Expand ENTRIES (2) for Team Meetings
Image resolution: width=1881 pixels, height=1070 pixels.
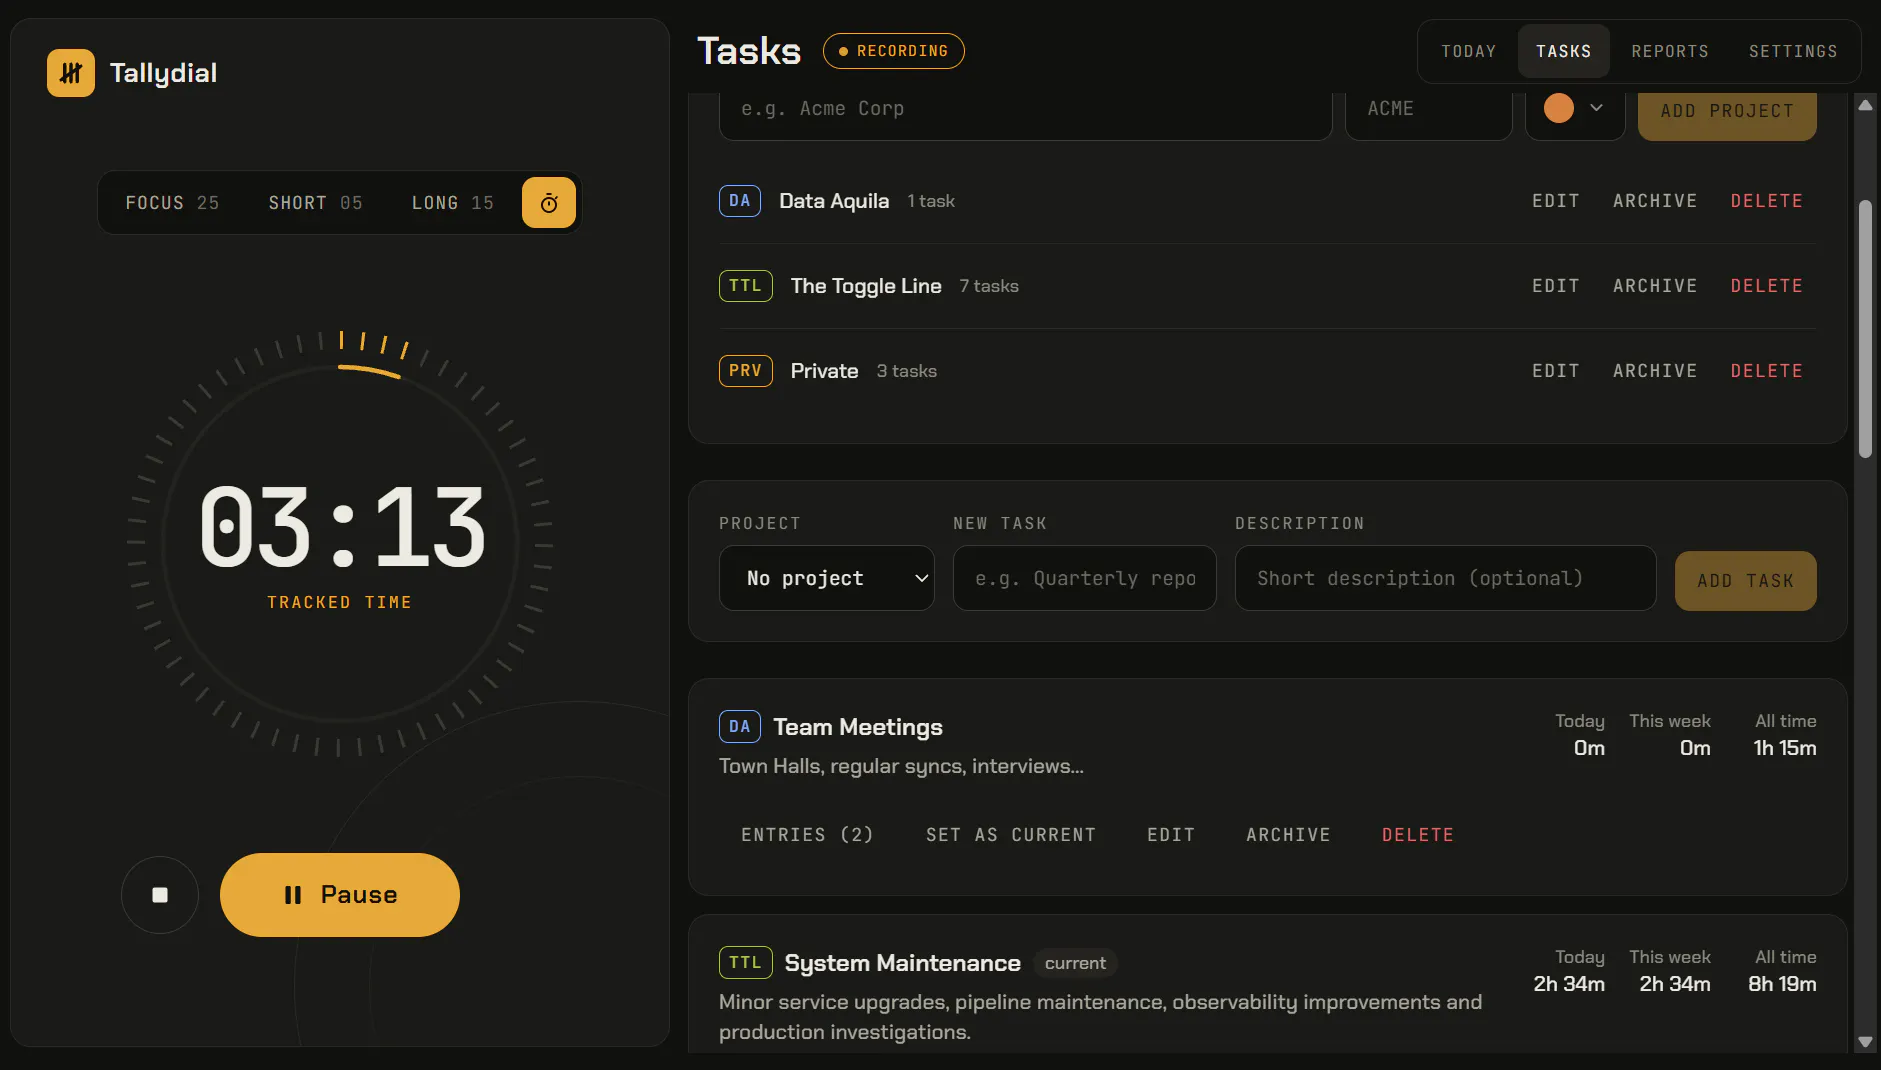(807, 835)
